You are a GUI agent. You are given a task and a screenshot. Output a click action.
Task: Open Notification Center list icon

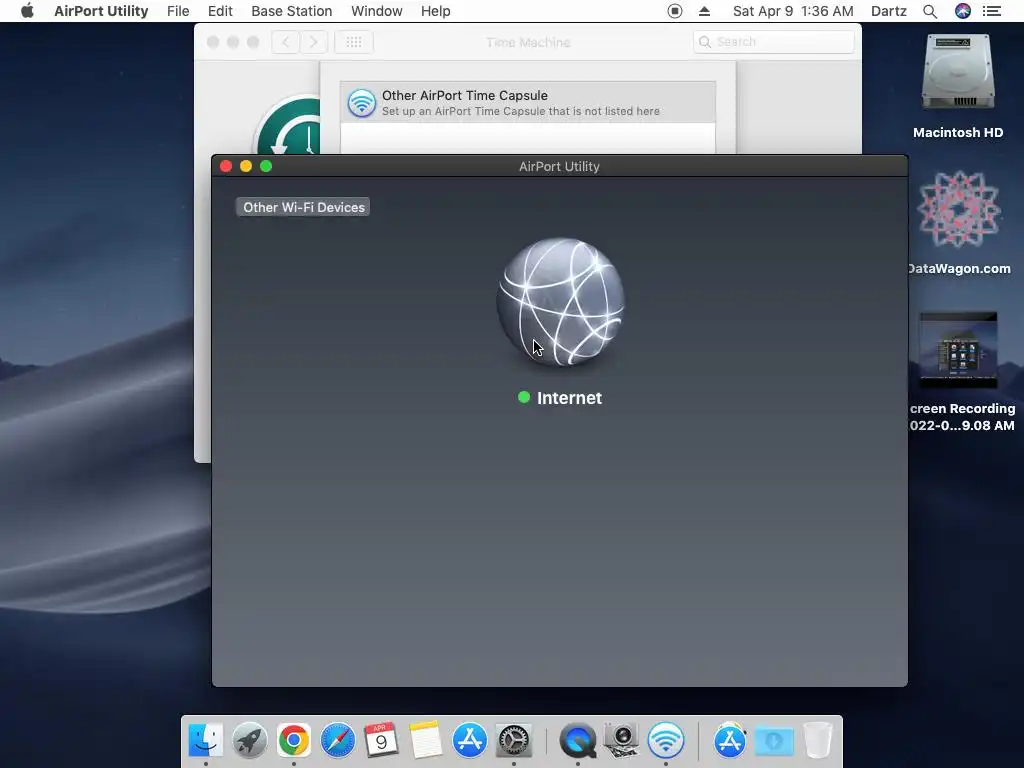[991, 11]
